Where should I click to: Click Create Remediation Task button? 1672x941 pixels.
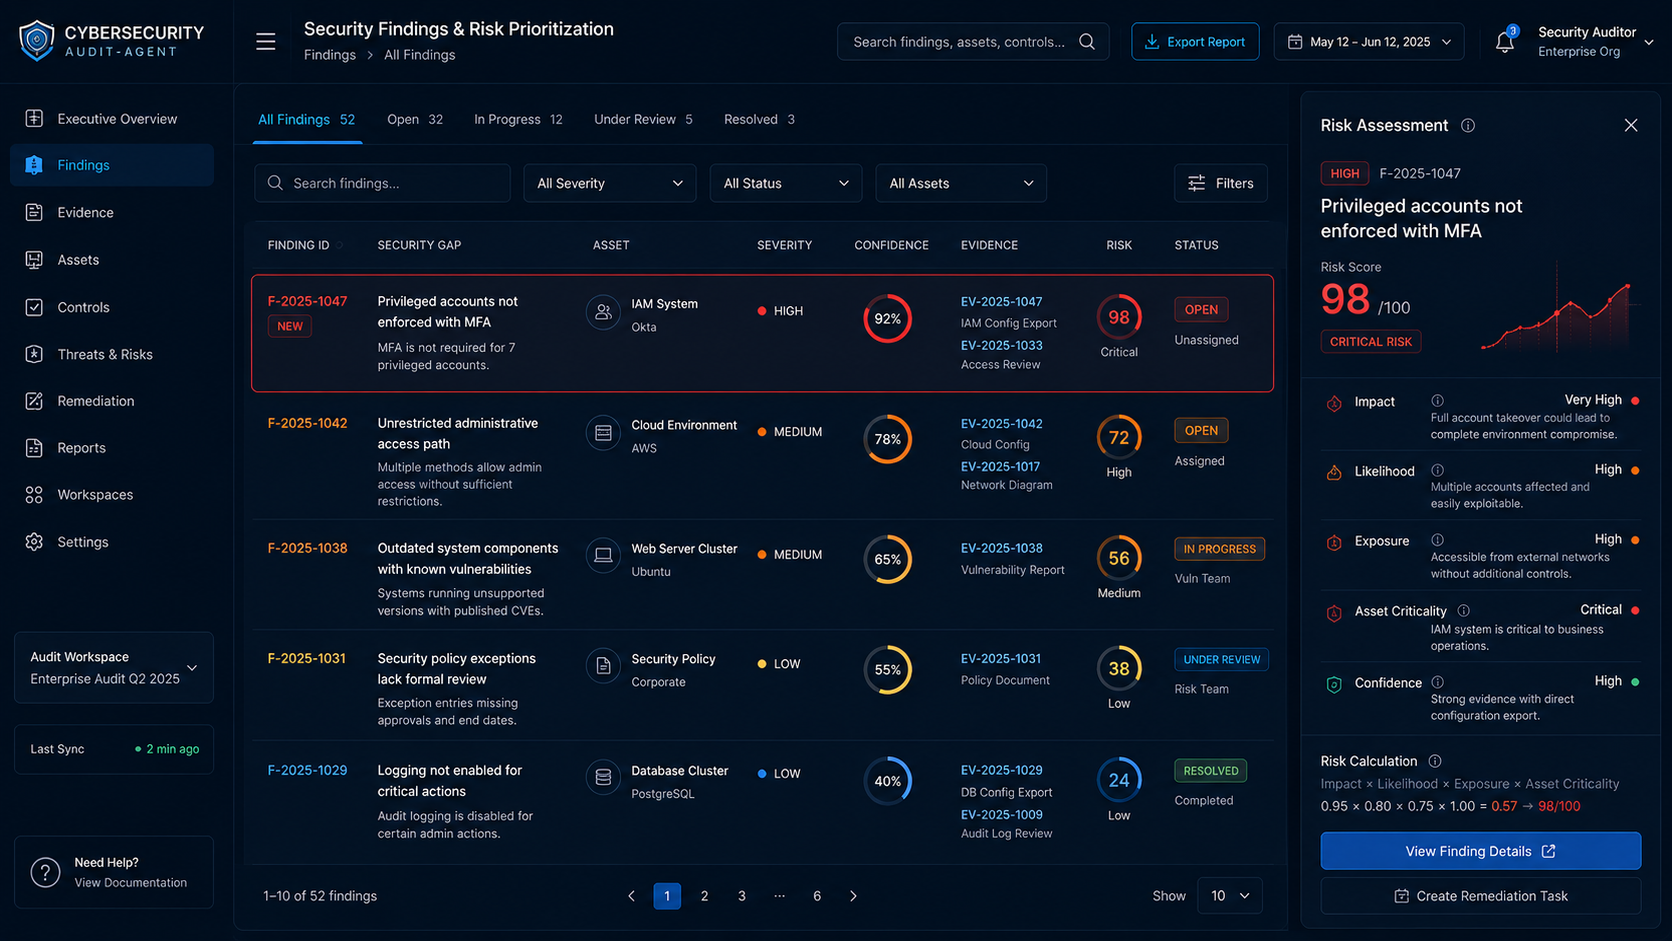click(1480, 896)
